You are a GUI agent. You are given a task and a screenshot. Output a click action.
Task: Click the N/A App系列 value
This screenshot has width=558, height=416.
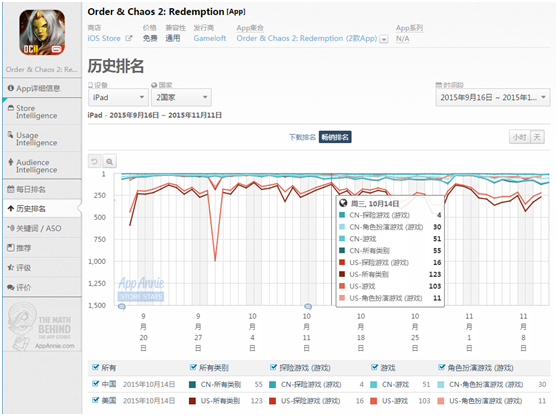402,38
